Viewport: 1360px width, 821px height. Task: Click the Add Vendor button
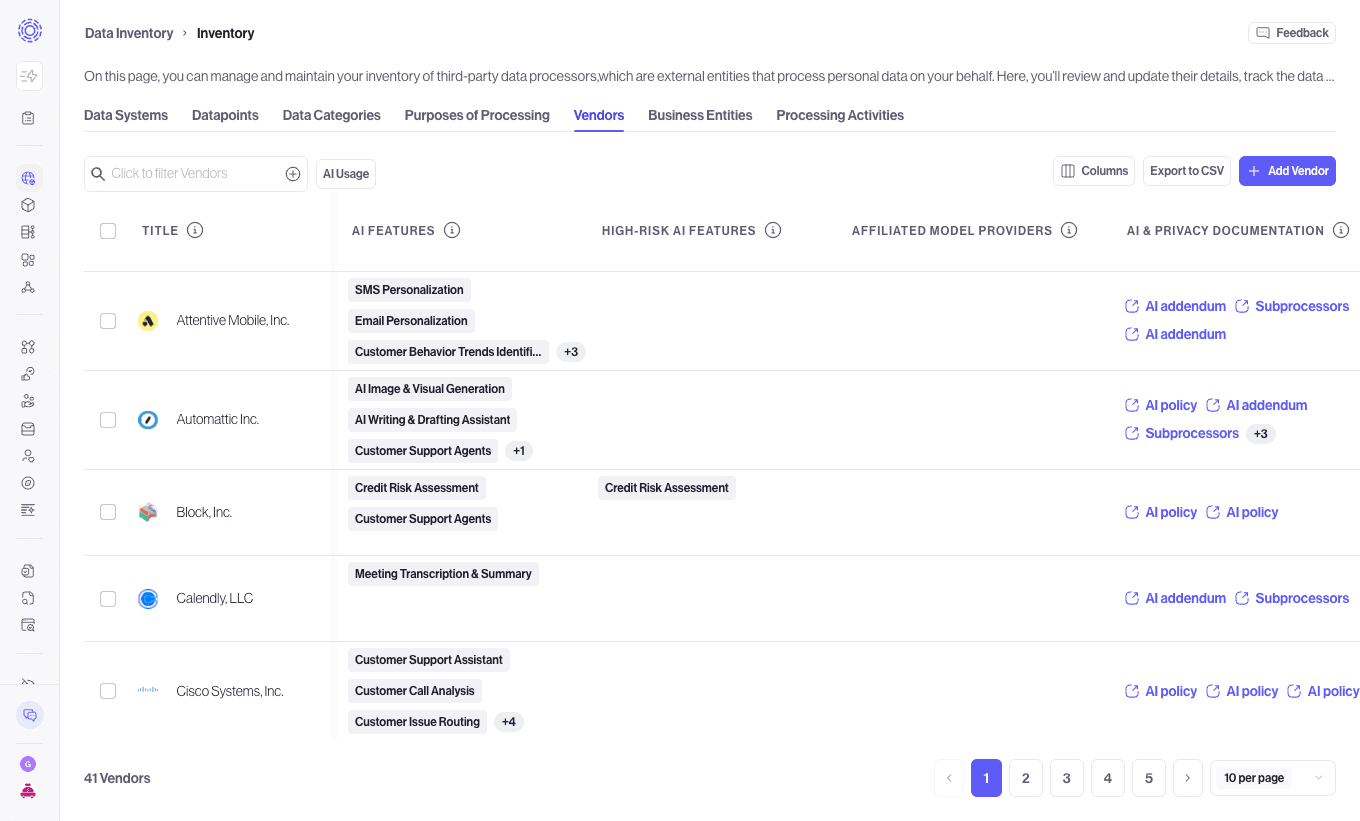coord(1287,171)
